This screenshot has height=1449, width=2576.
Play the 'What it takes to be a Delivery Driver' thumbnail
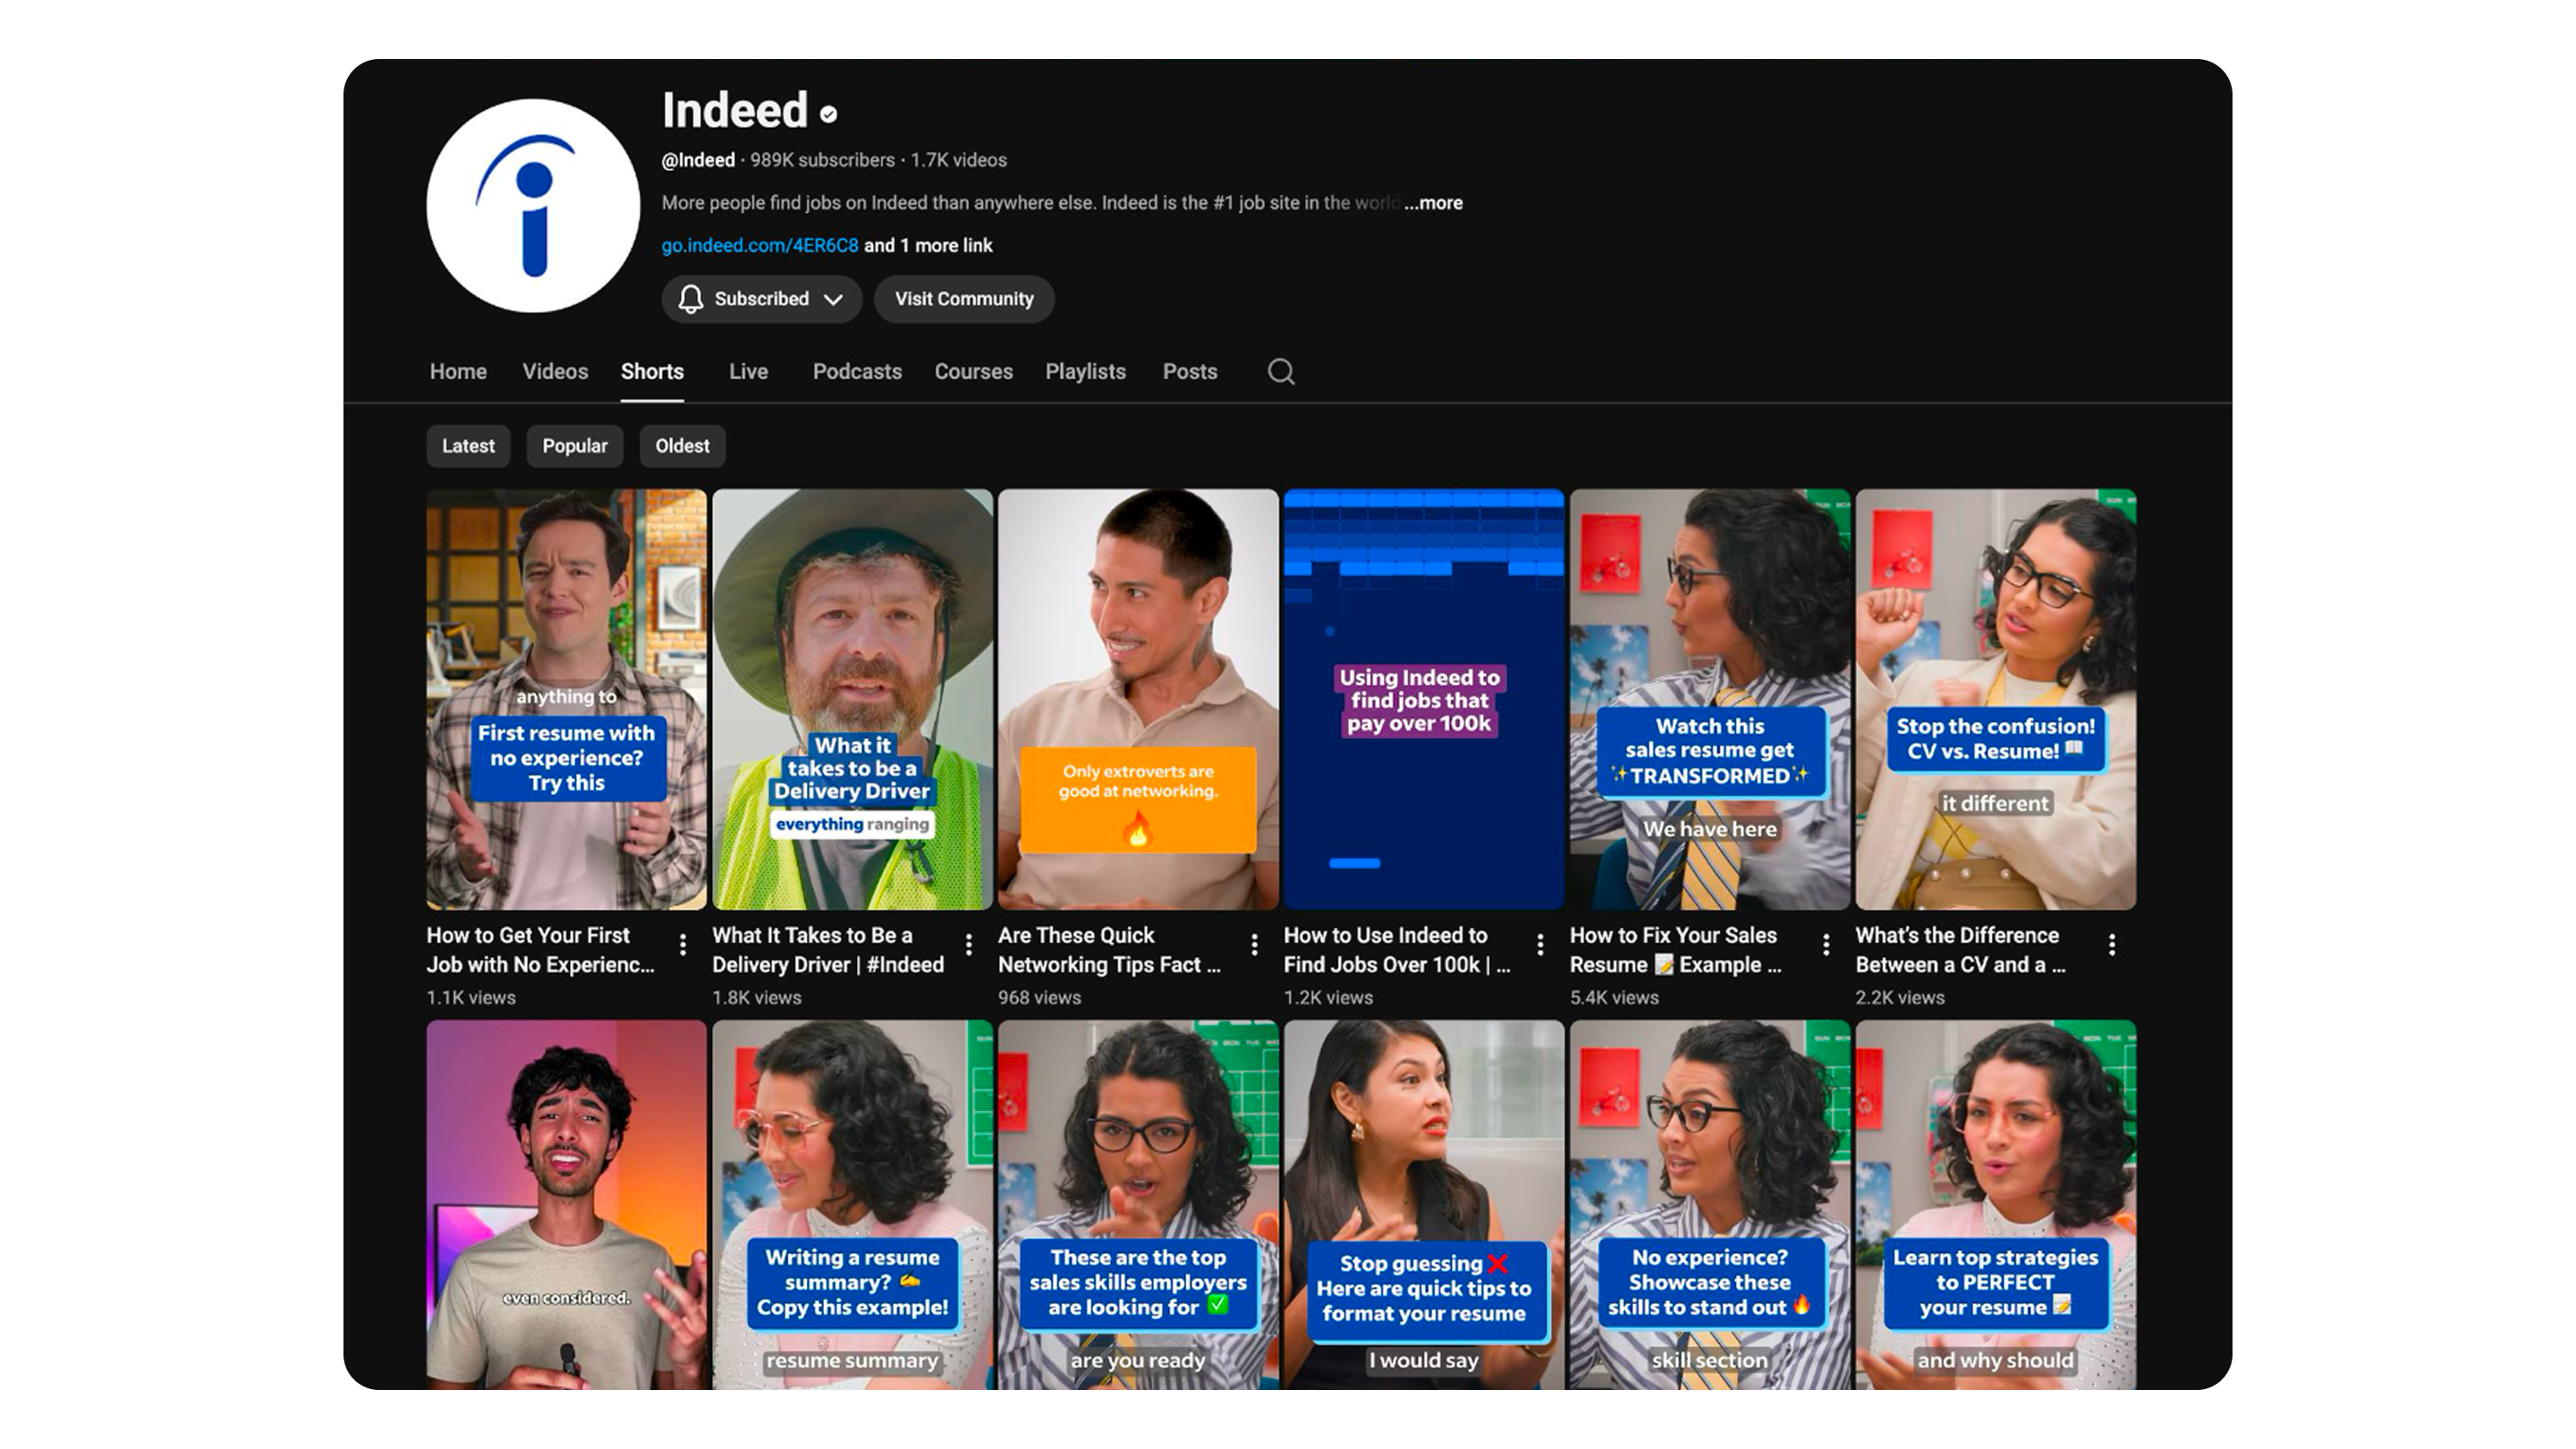[x=852, y=699]
